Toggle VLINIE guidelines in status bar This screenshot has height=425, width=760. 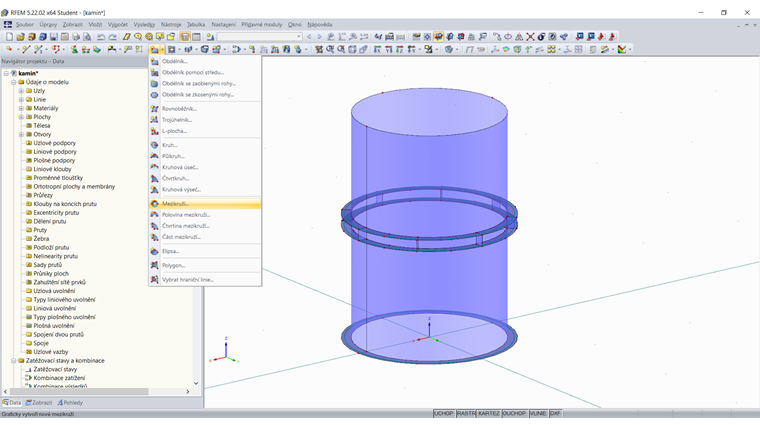point(538,413)
